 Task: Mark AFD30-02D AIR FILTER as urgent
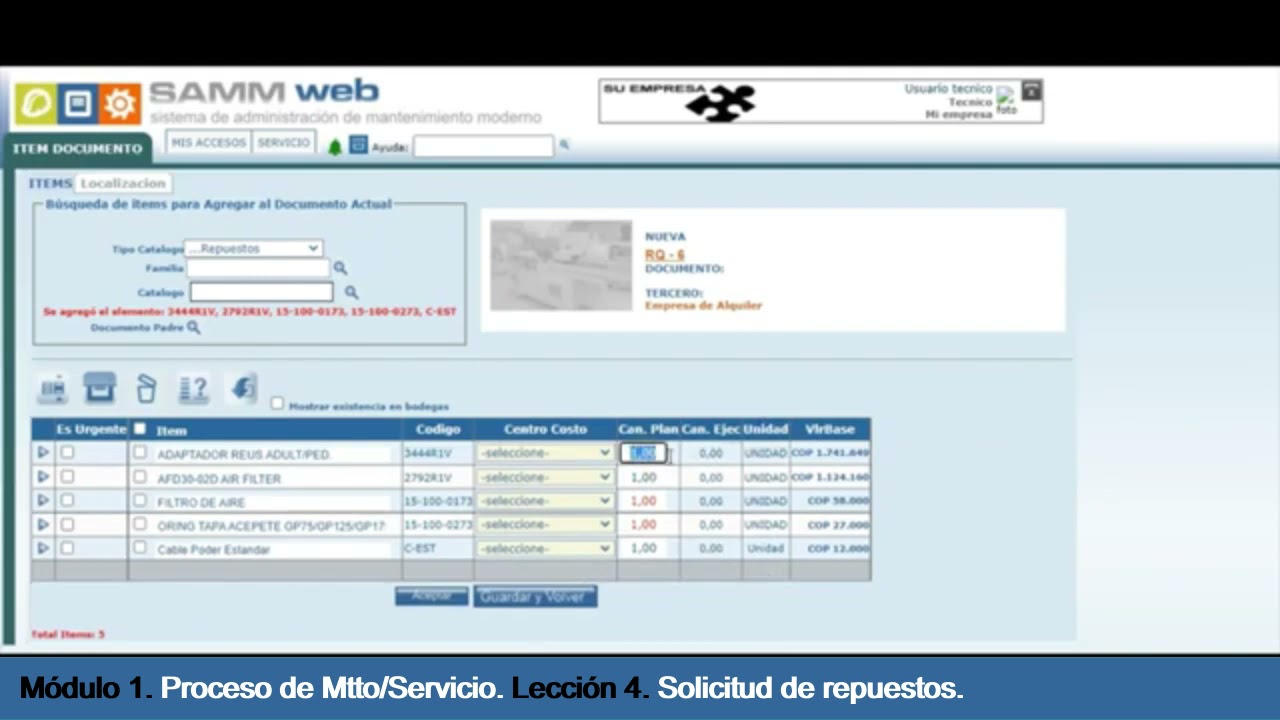[67, 477]
